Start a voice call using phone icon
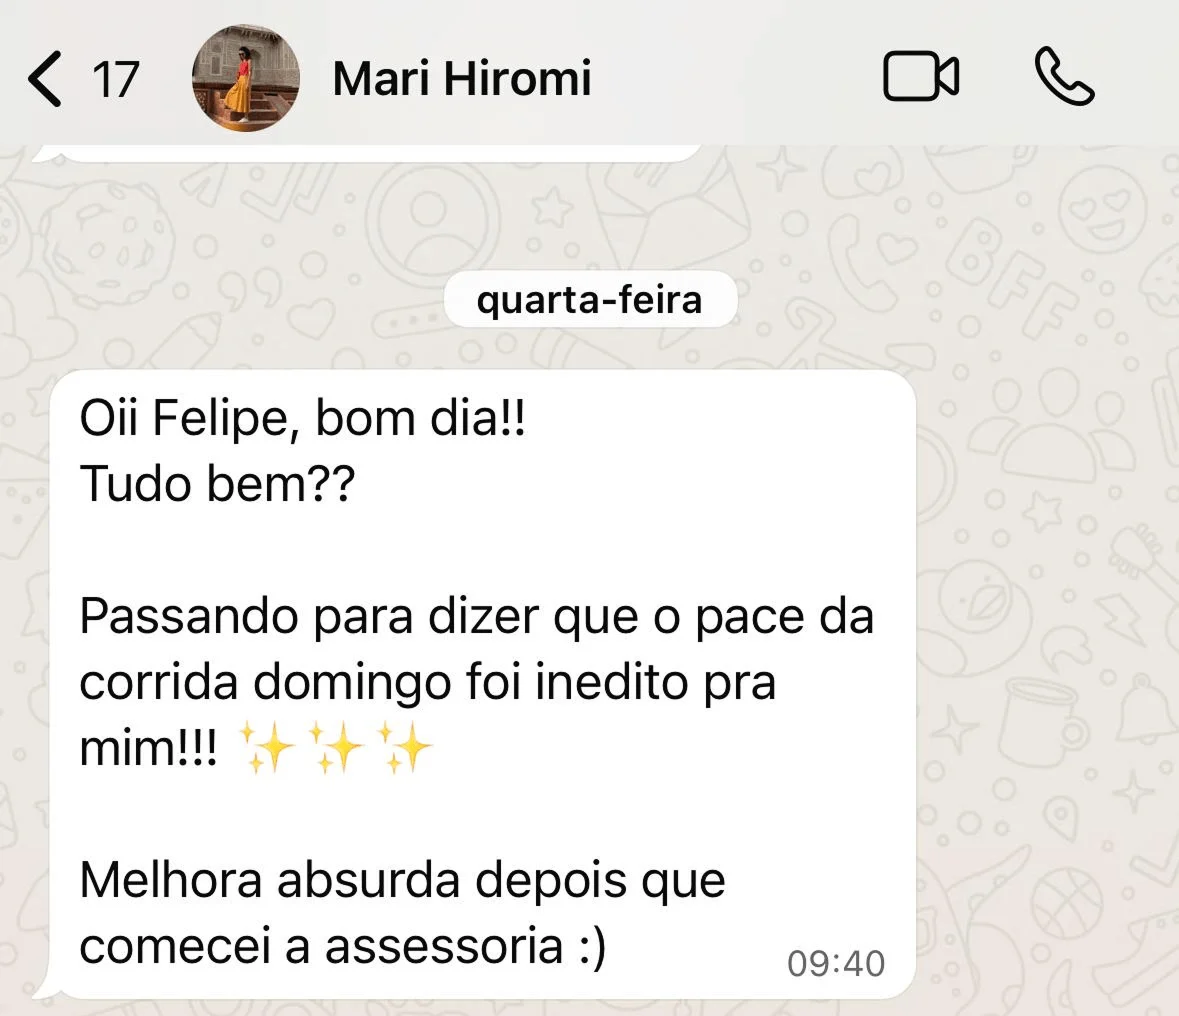 (1064, 77)
